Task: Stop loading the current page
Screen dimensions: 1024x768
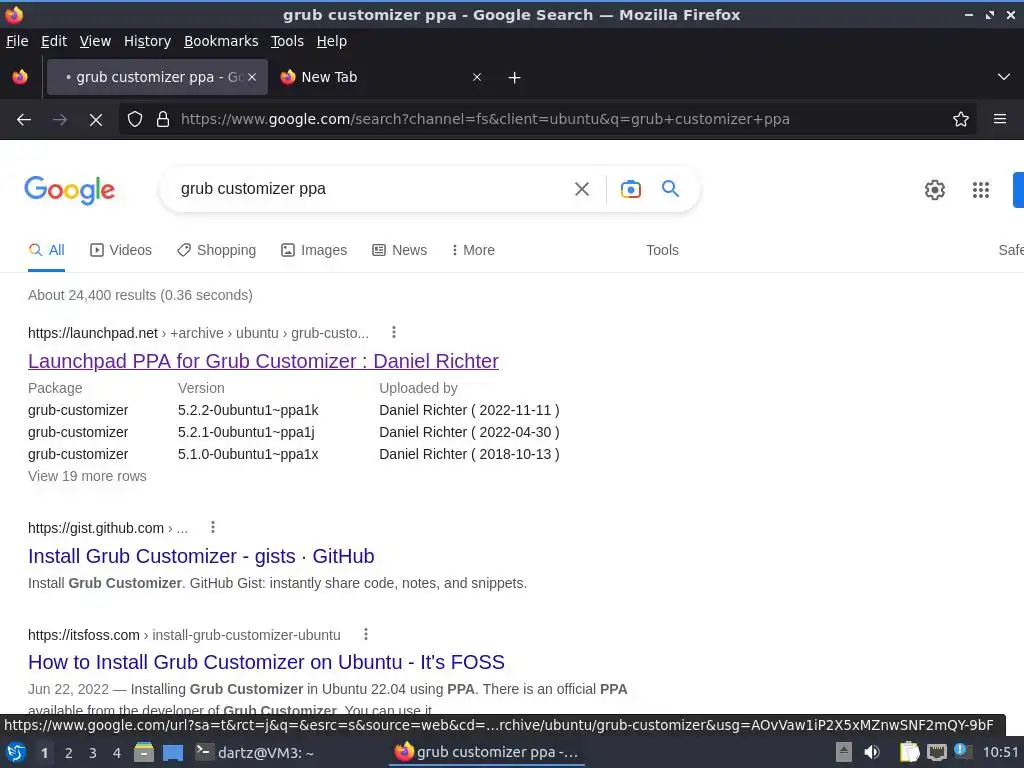Action: (x=96, y=120)
